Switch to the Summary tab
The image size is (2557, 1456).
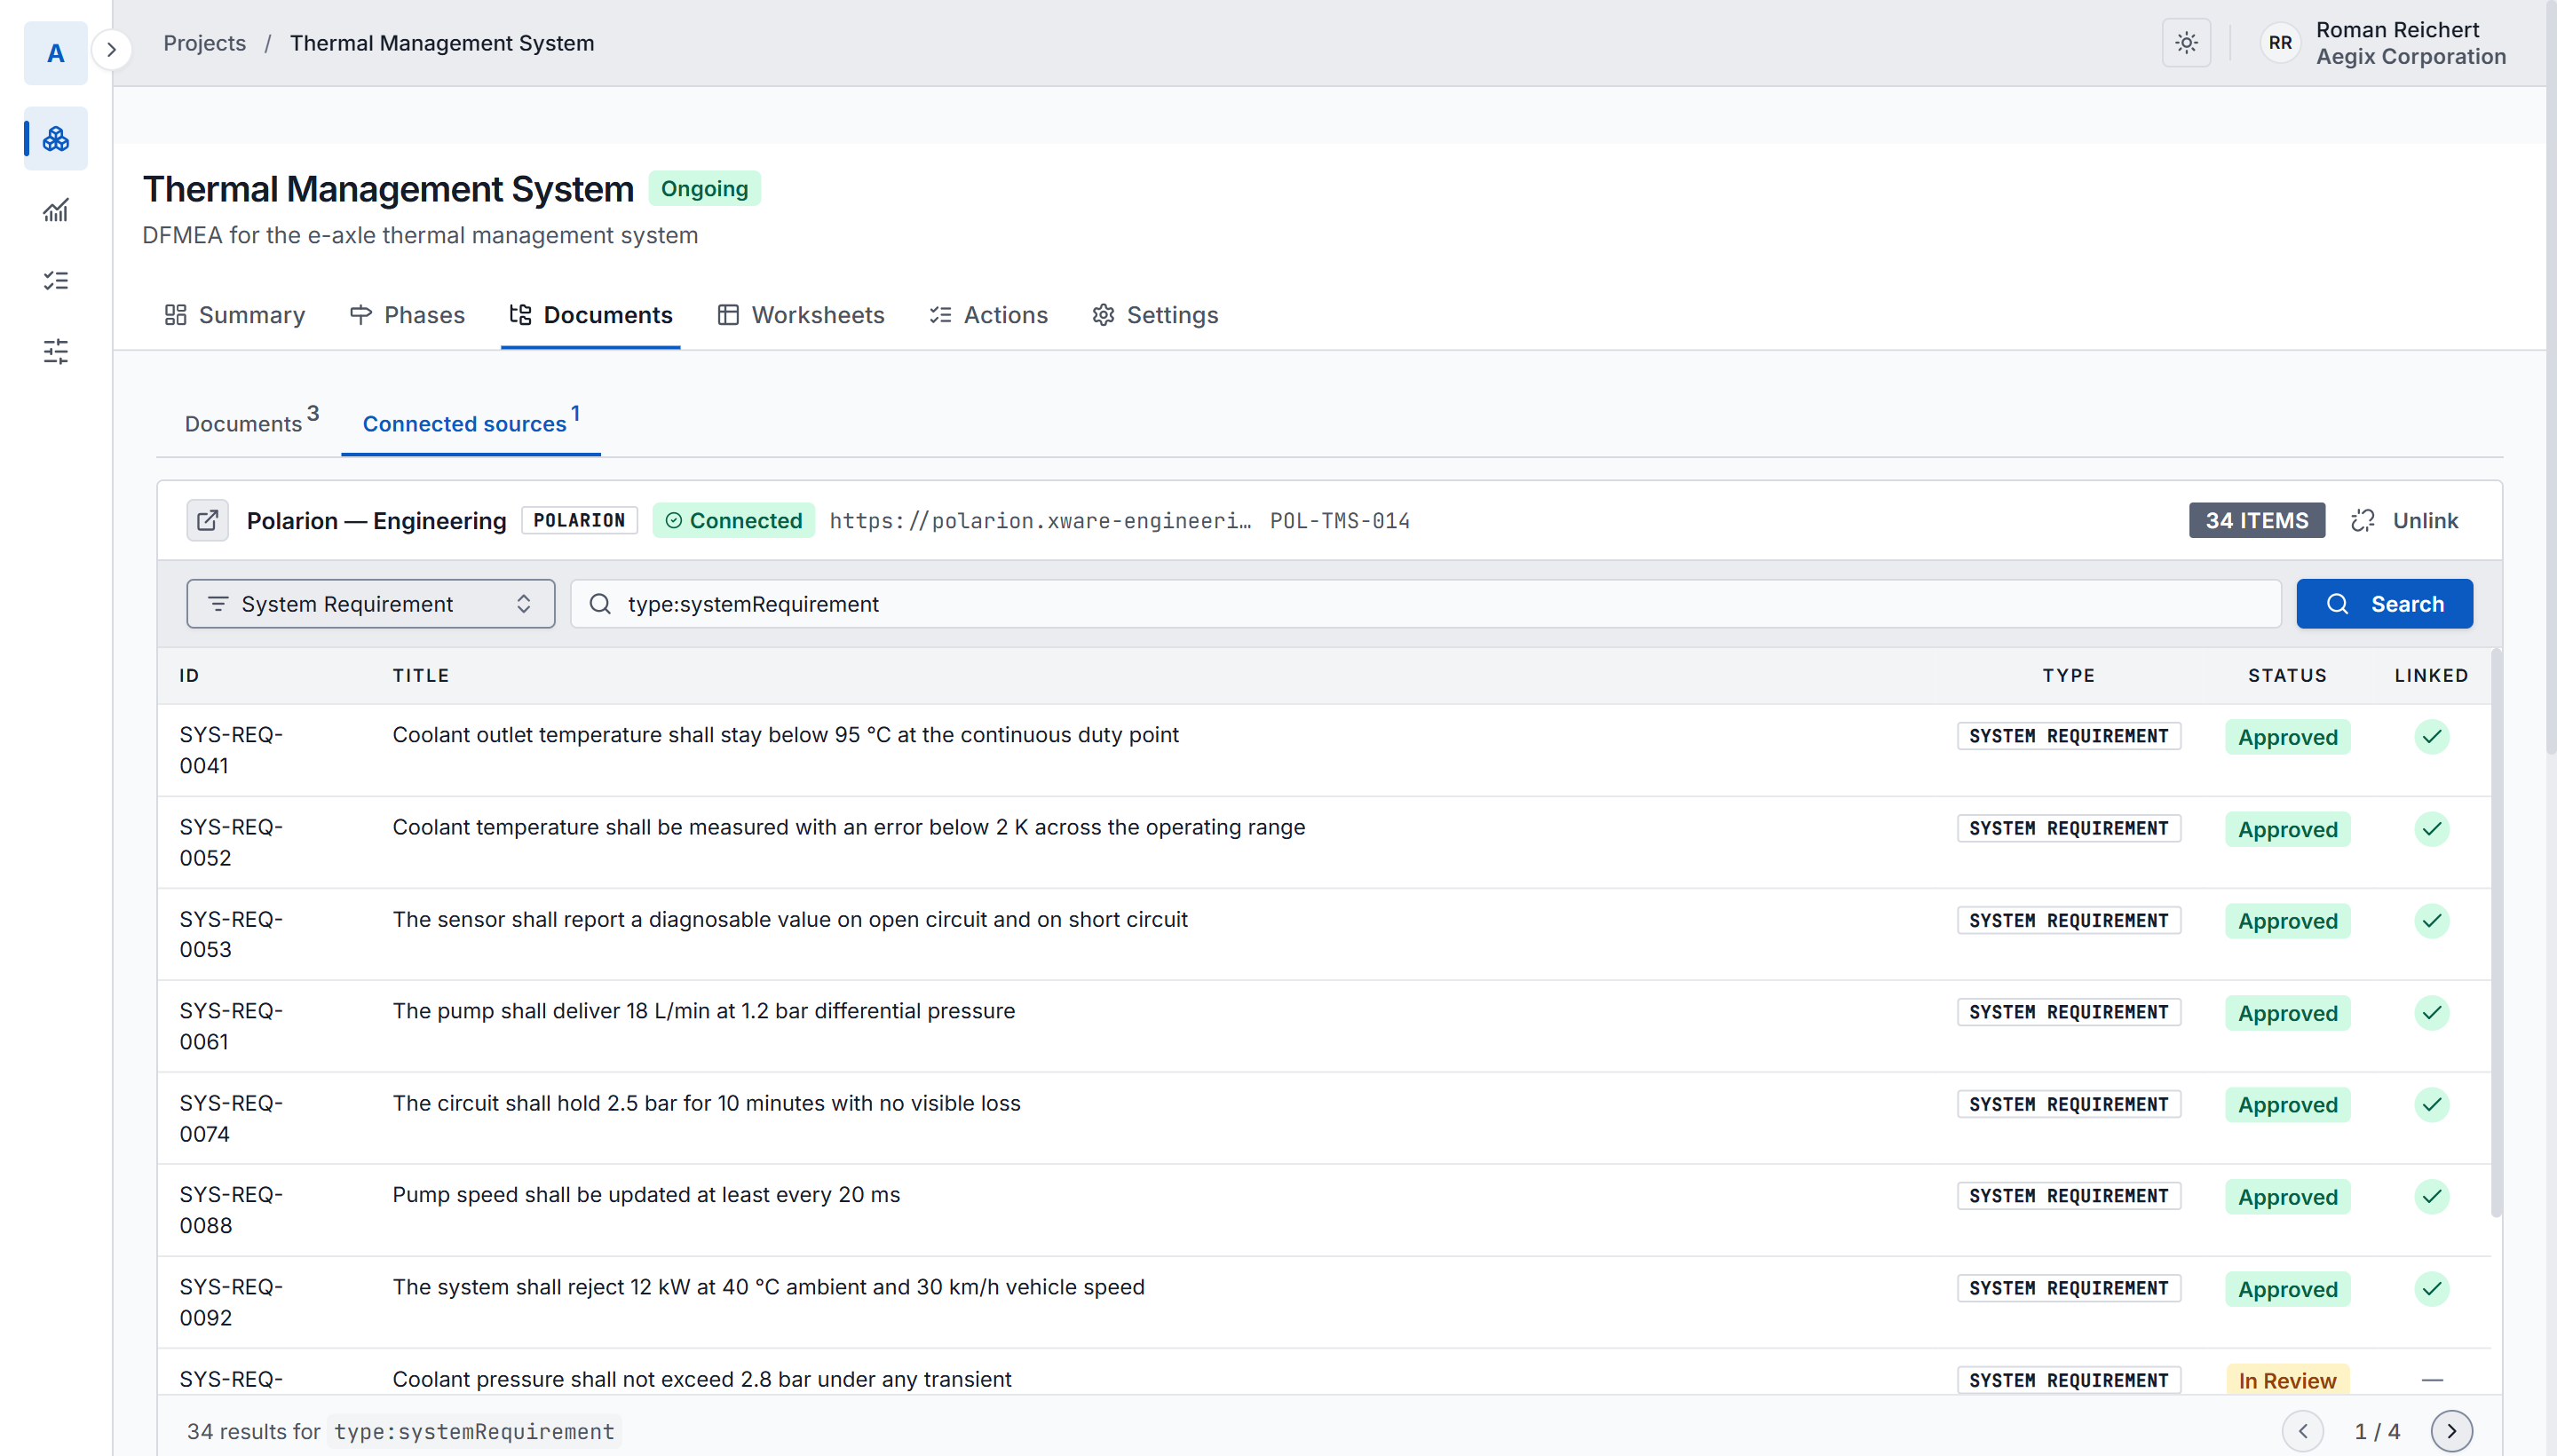[235, 315]
